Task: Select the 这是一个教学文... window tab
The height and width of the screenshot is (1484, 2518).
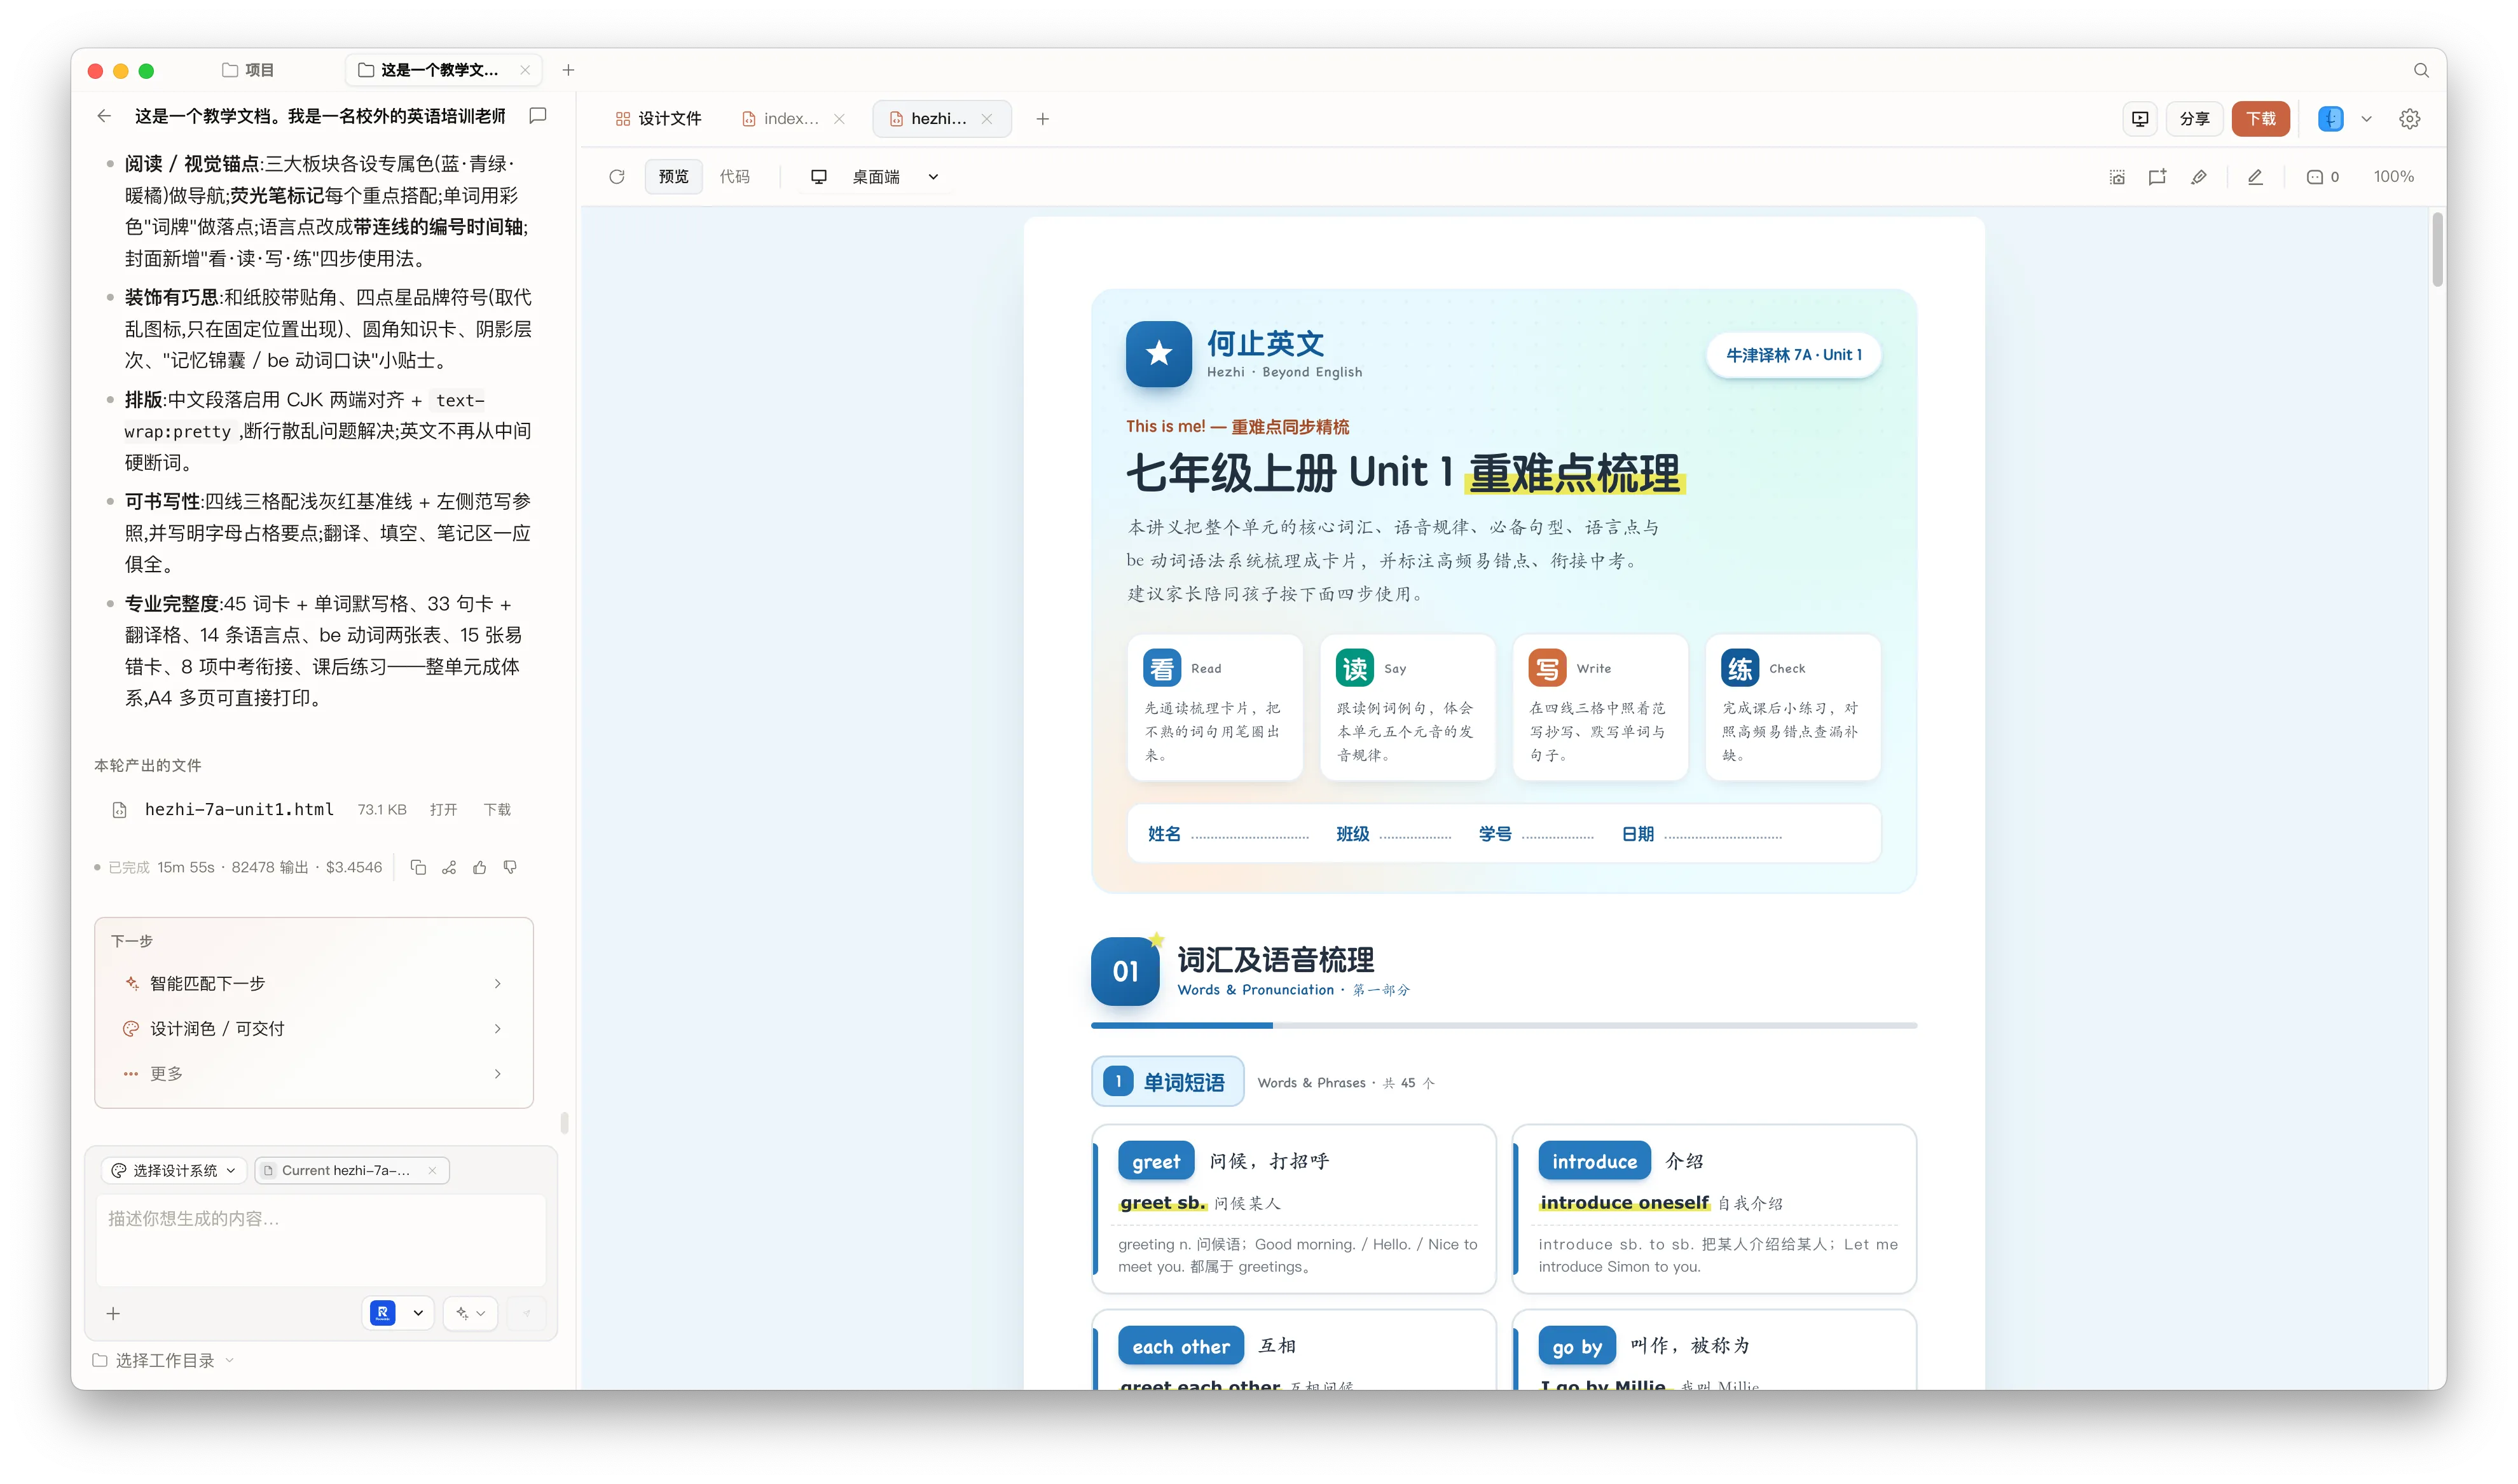Action: (443, 70)
